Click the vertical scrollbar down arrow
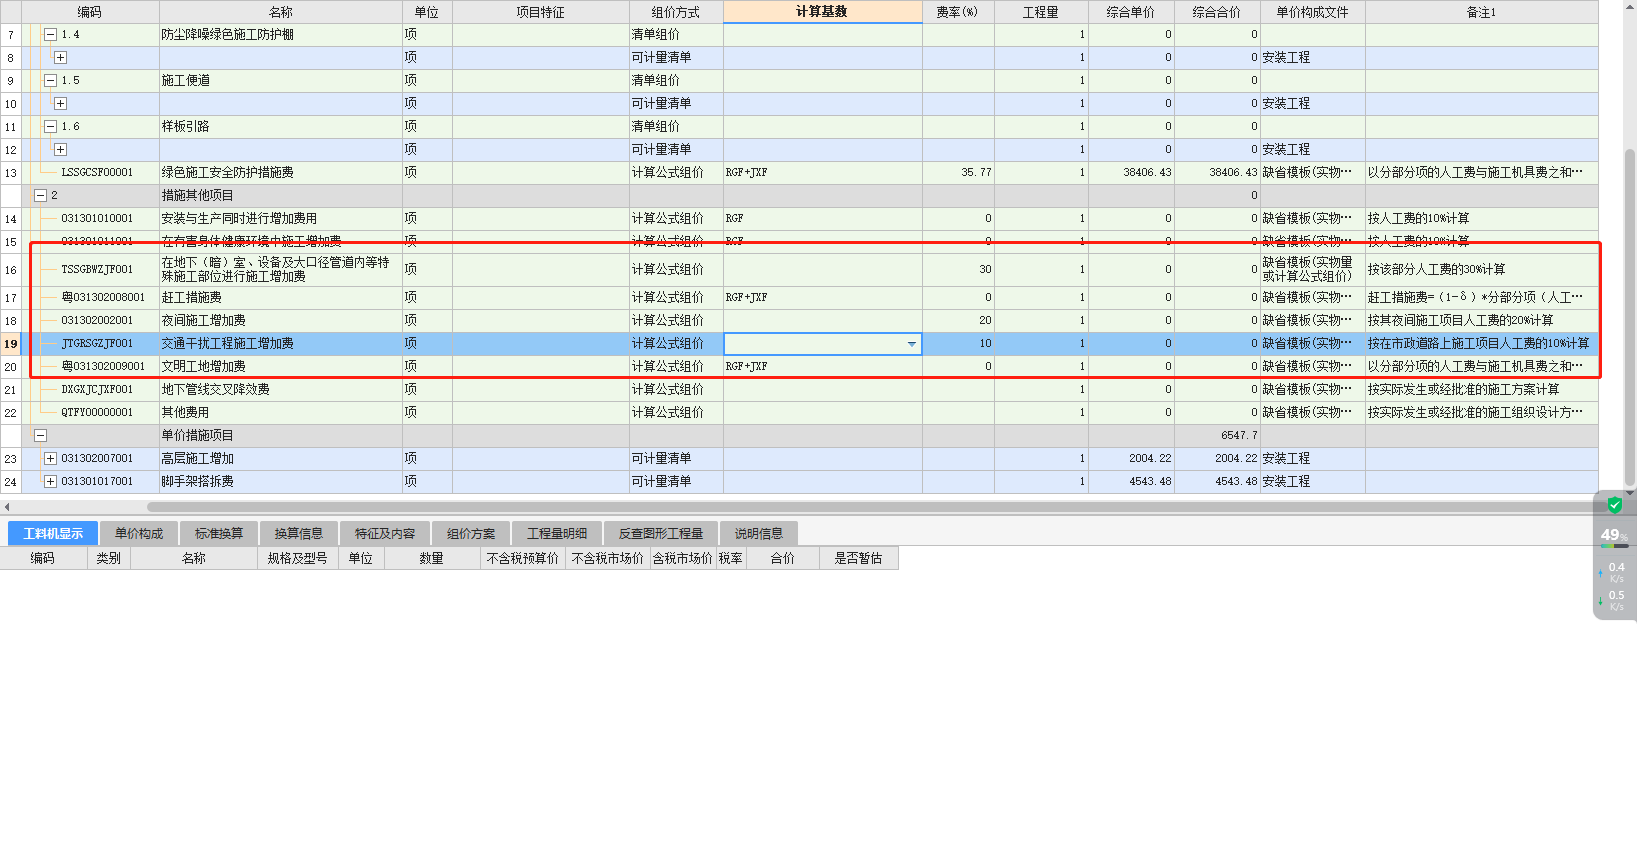This screenshot has height=859, width=1637. pos(1630,493)
